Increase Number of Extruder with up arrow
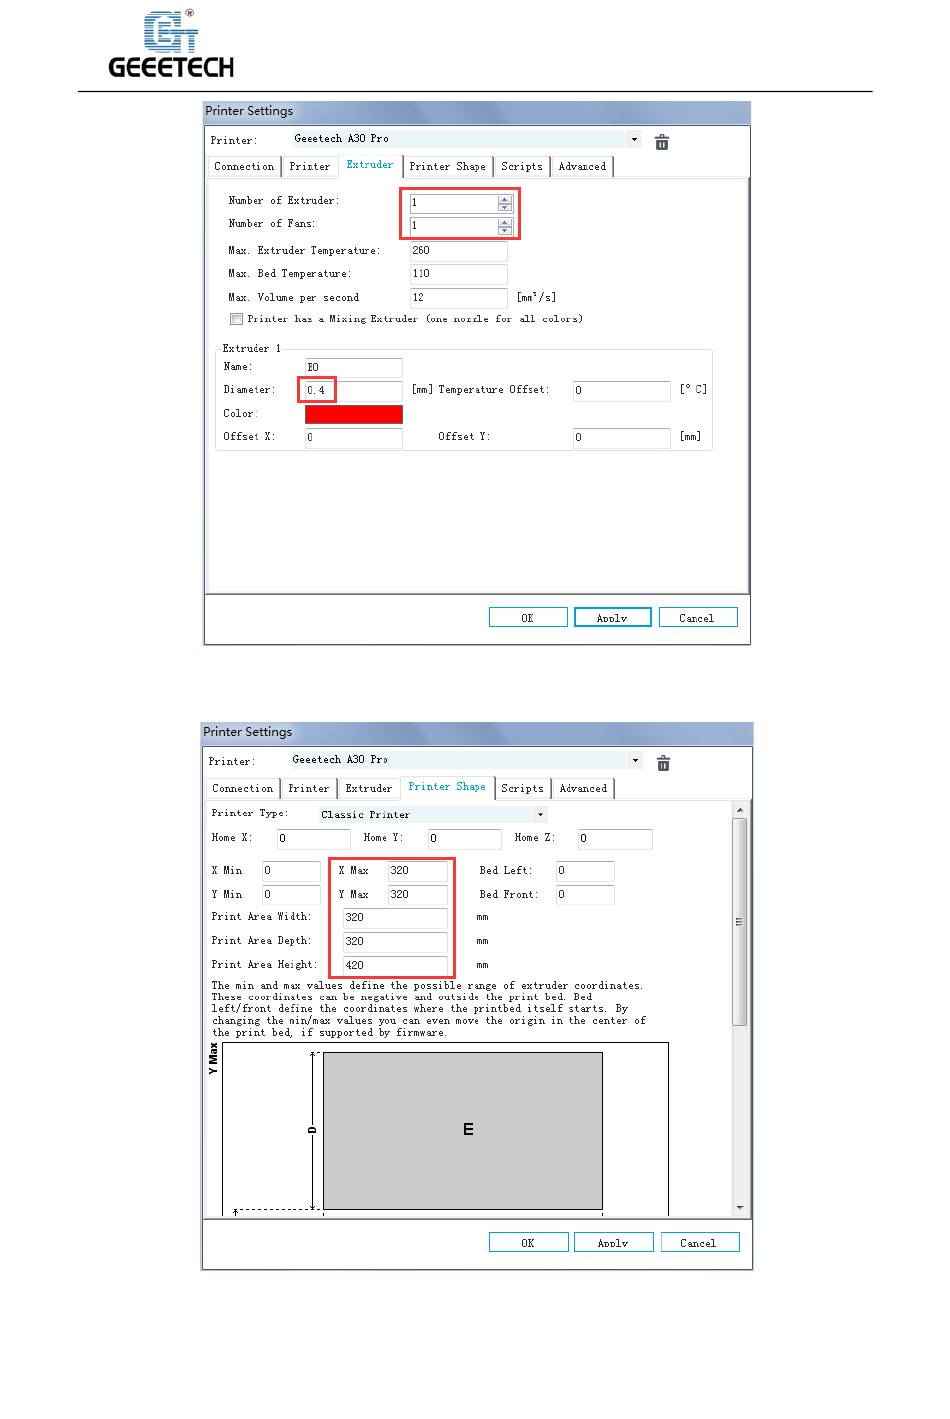The width and height of the screenshot is (950, 1419). 505,198
